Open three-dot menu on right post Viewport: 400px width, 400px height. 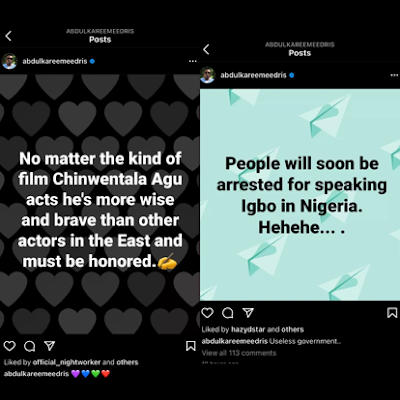coord(394,75)
